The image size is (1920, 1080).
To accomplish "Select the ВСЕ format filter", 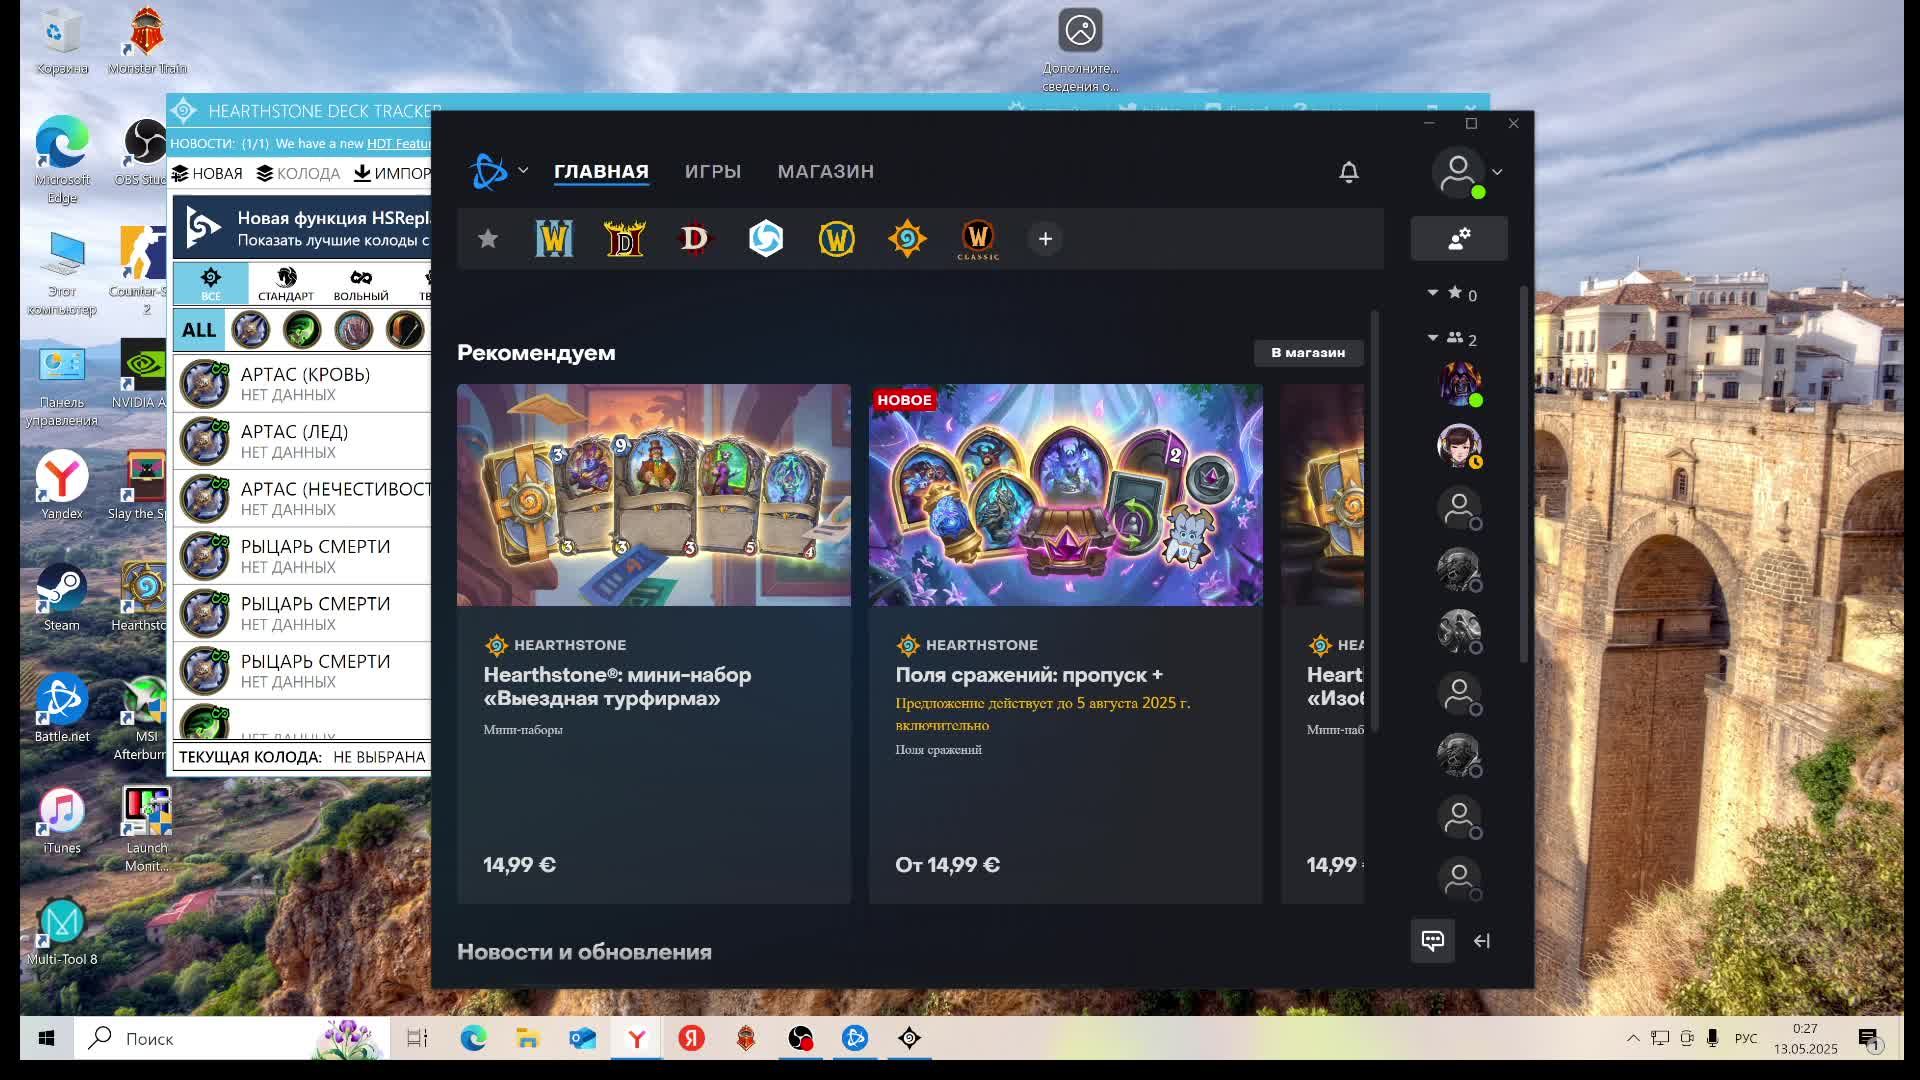I will 211,284.
